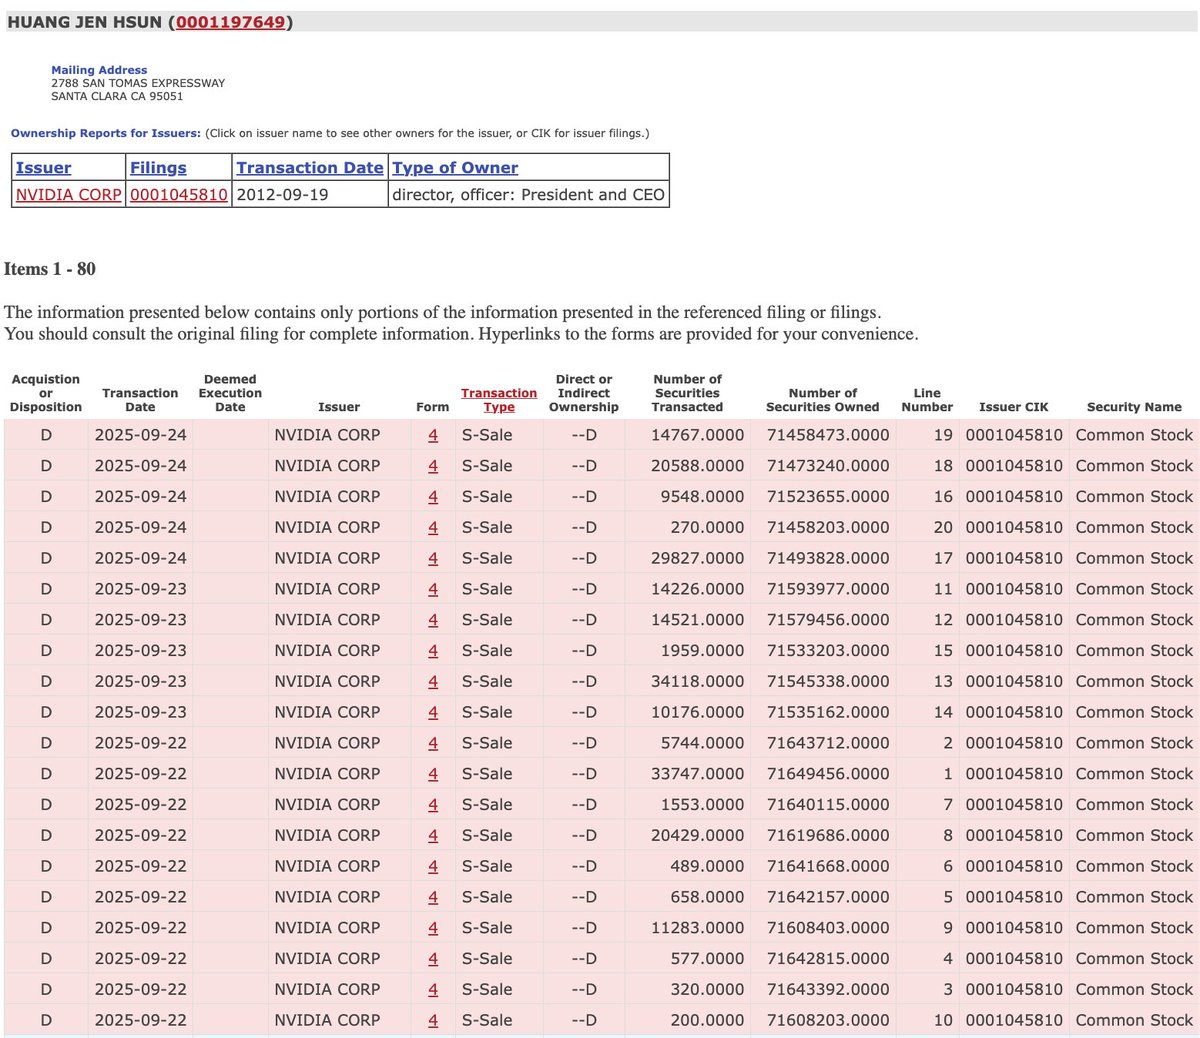The height and width of the screenshot is (1038, 1200).
Task: Click the Mailing Address label
Action: (99, 70)
